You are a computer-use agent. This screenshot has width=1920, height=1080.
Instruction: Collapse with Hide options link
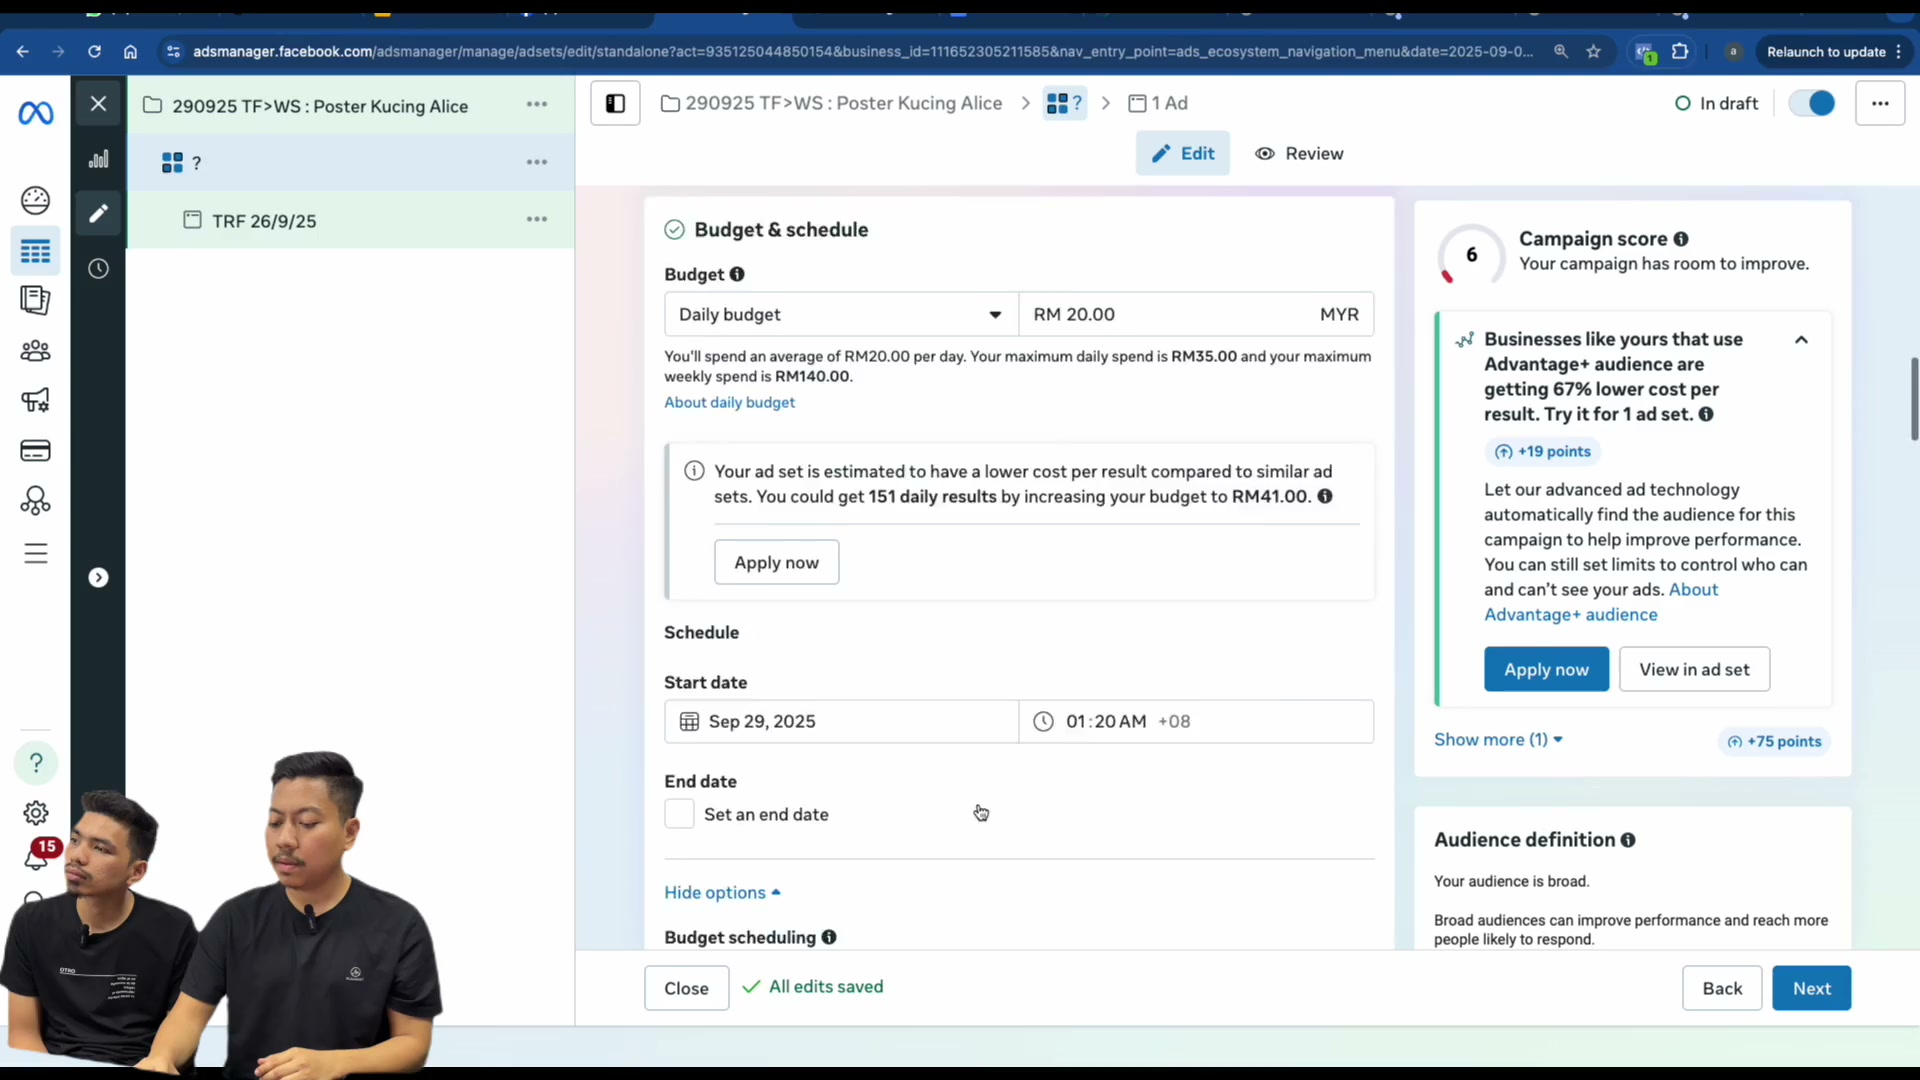[x=722, y=892]
